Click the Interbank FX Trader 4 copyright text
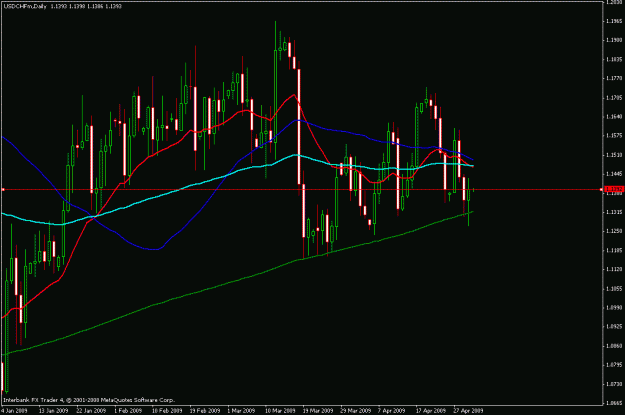The height and width of the screenshot is (415, 625). tap(89, 400)
